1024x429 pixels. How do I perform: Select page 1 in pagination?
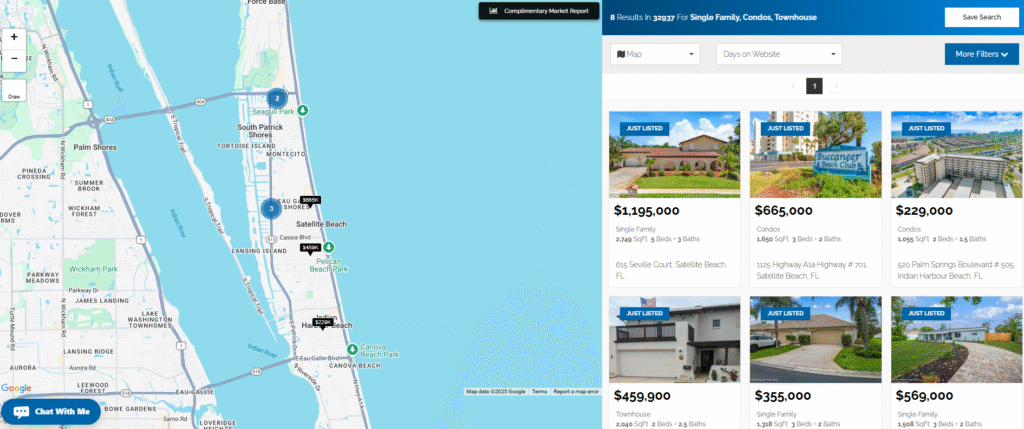click(814, 86)
